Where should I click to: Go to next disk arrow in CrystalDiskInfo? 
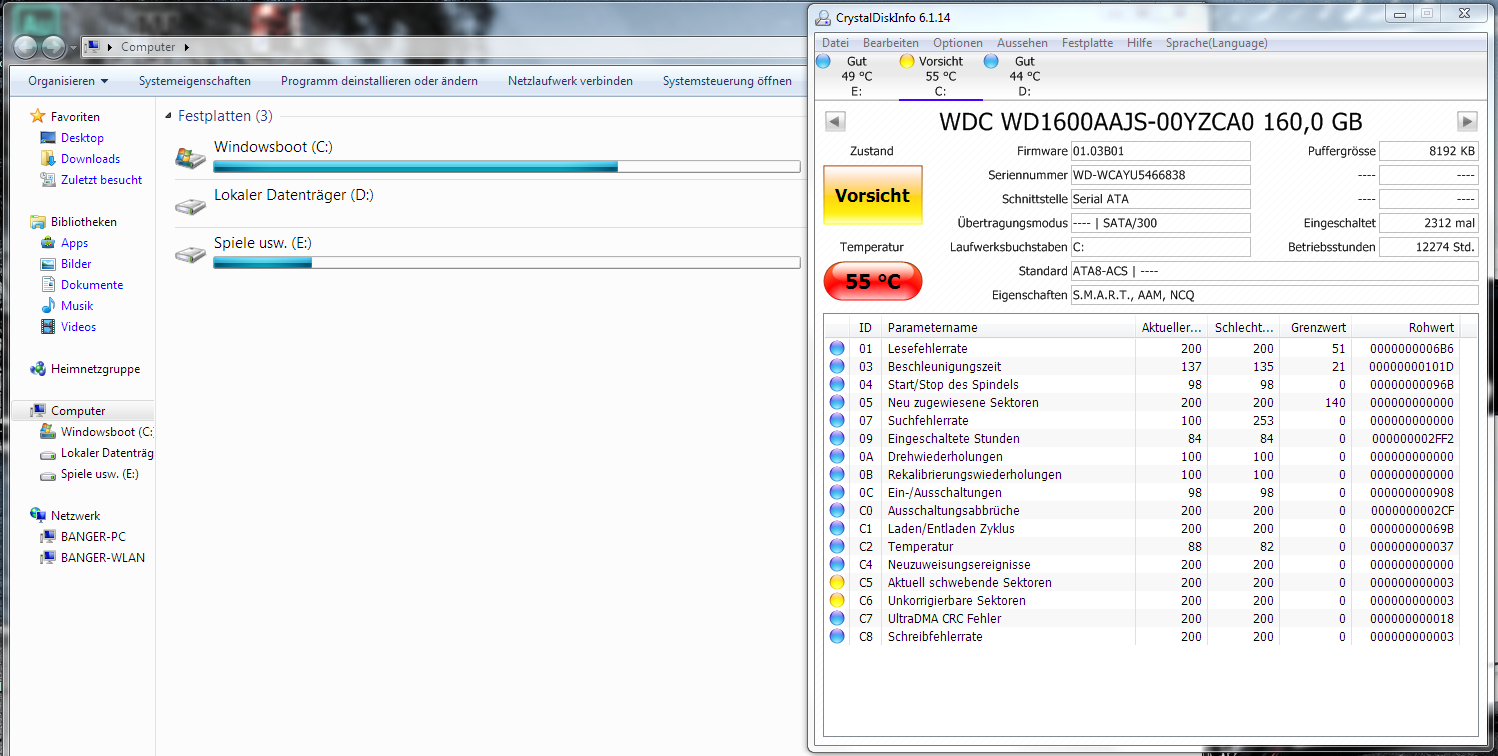coord(1467,122)
